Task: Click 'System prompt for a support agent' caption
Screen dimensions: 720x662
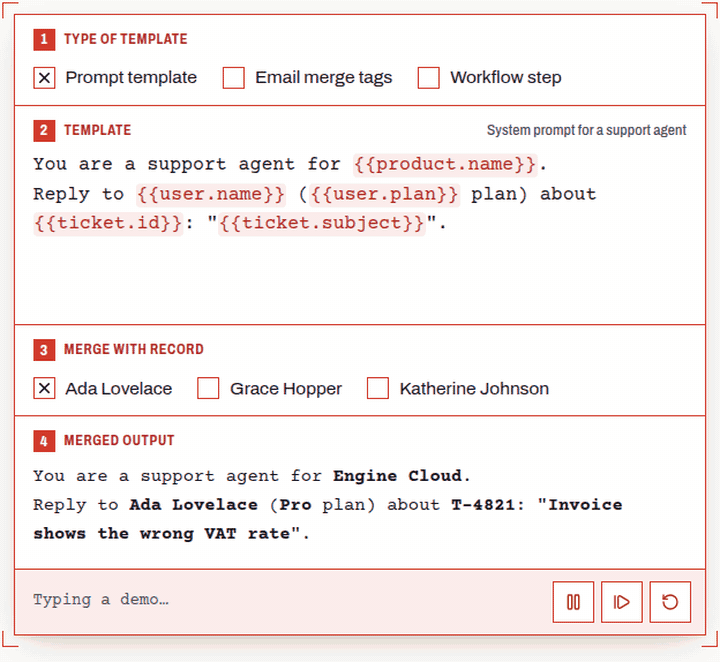Action: (x=586, y=130)
